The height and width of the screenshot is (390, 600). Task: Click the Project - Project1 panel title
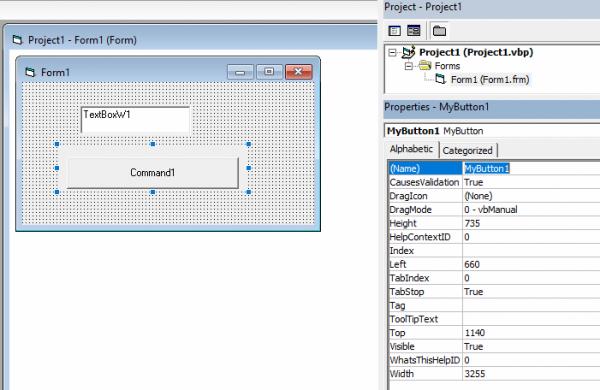coord(423,7)
